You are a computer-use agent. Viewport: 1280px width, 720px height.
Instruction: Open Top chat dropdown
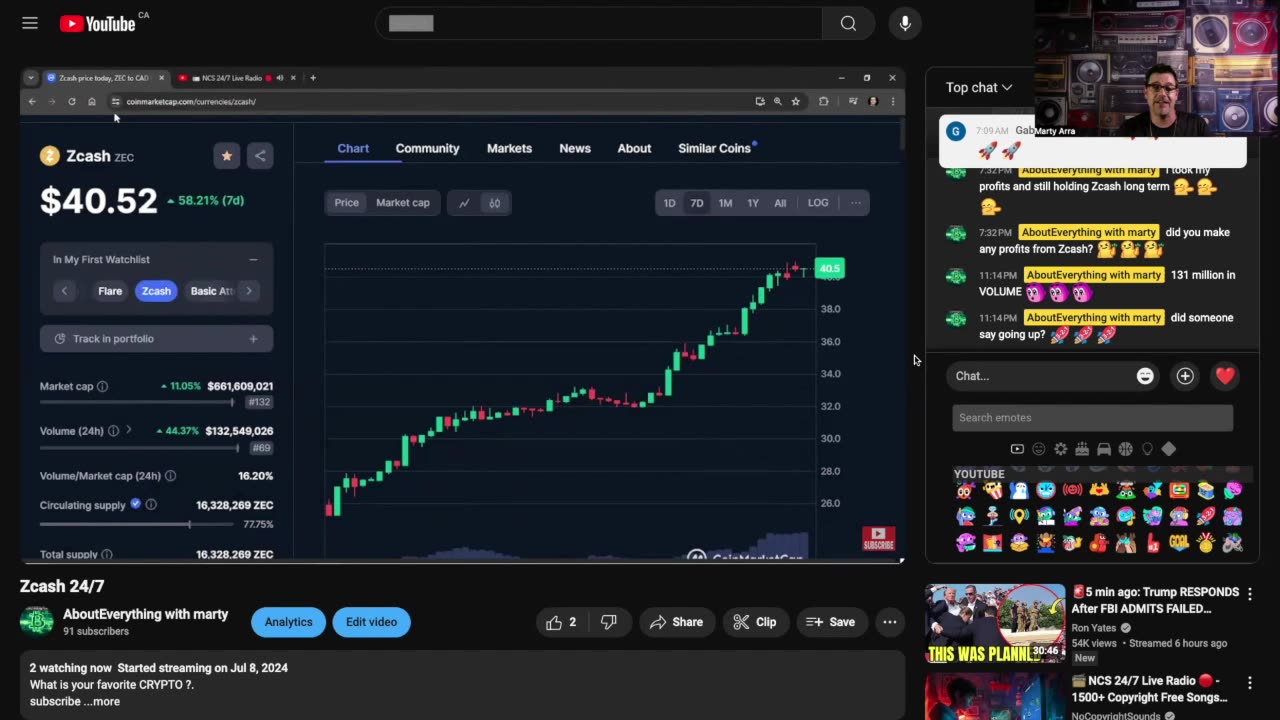coord(979,87)
